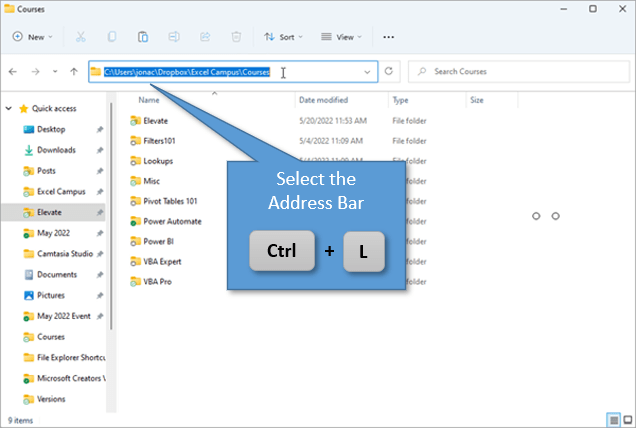The image size is (636, 428).
Task: Open the See more ellipsis menu
Action: pos(388,37)
